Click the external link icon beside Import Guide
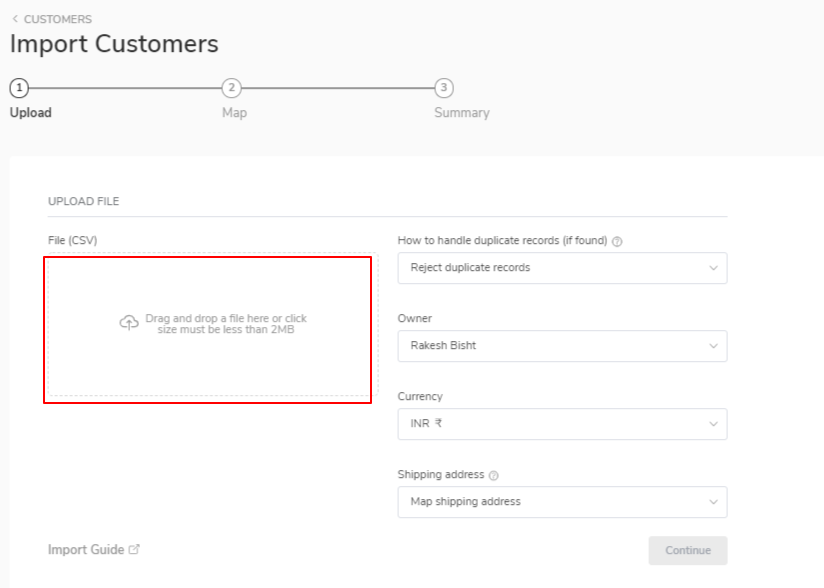This screenshot has height=588, width=824. click(x=135, y=550)
